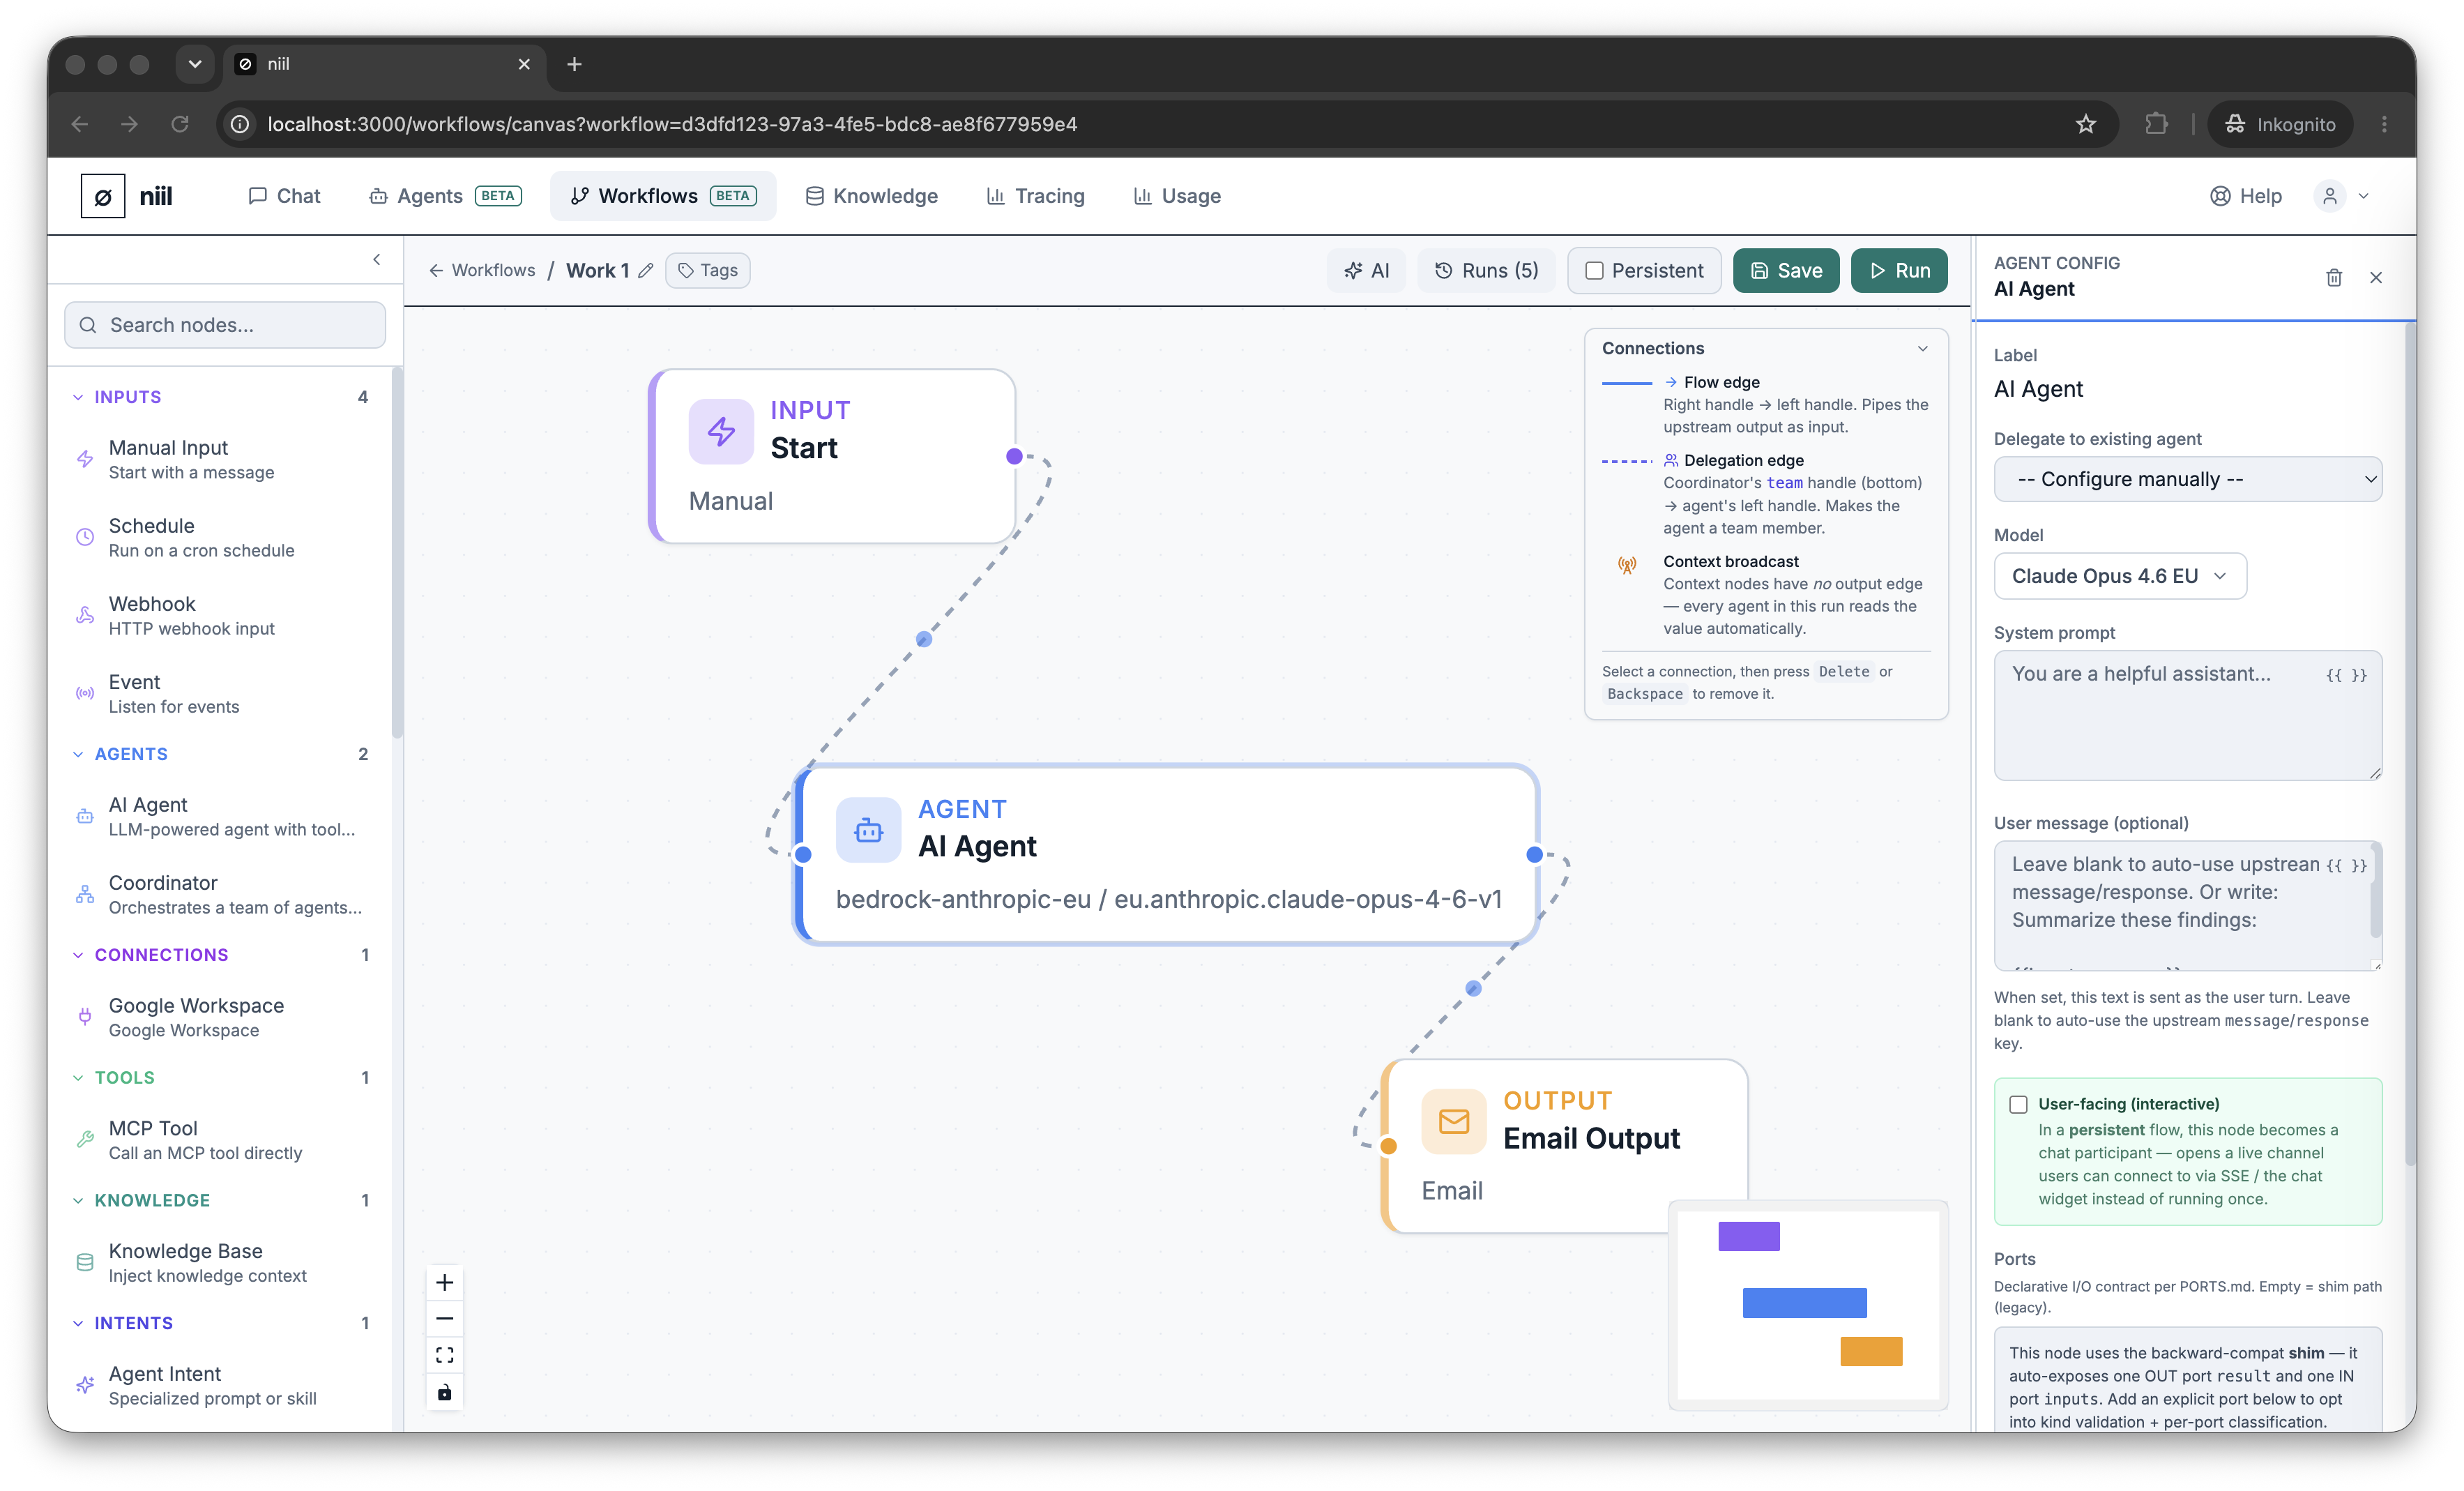Screen dimensions: 2464x1491
Task: Enable User-facing (interactive) checkbox
Action: click(x=2018, y=1104)
